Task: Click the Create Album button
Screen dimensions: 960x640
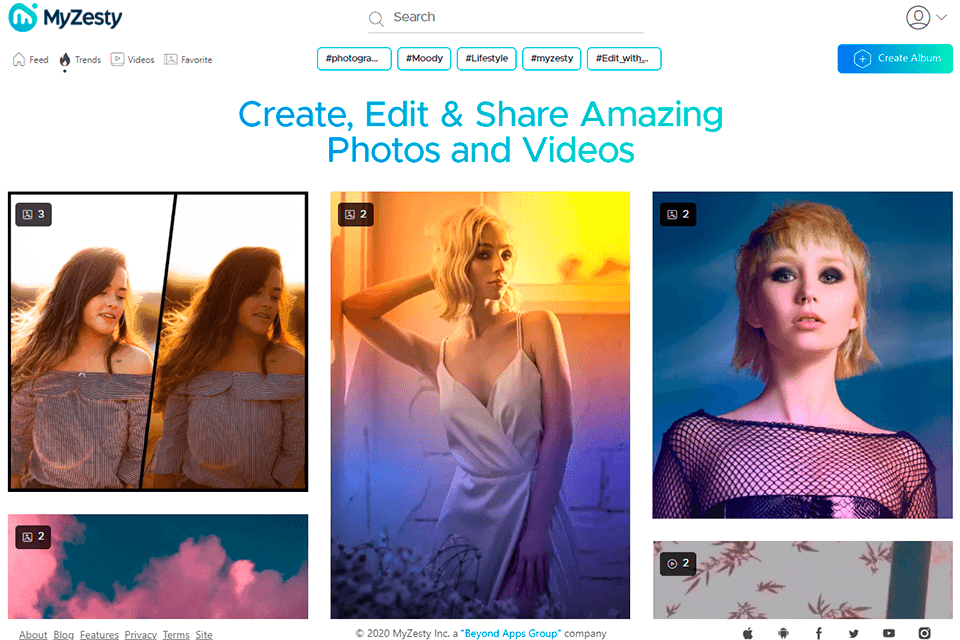Action: 894,58
